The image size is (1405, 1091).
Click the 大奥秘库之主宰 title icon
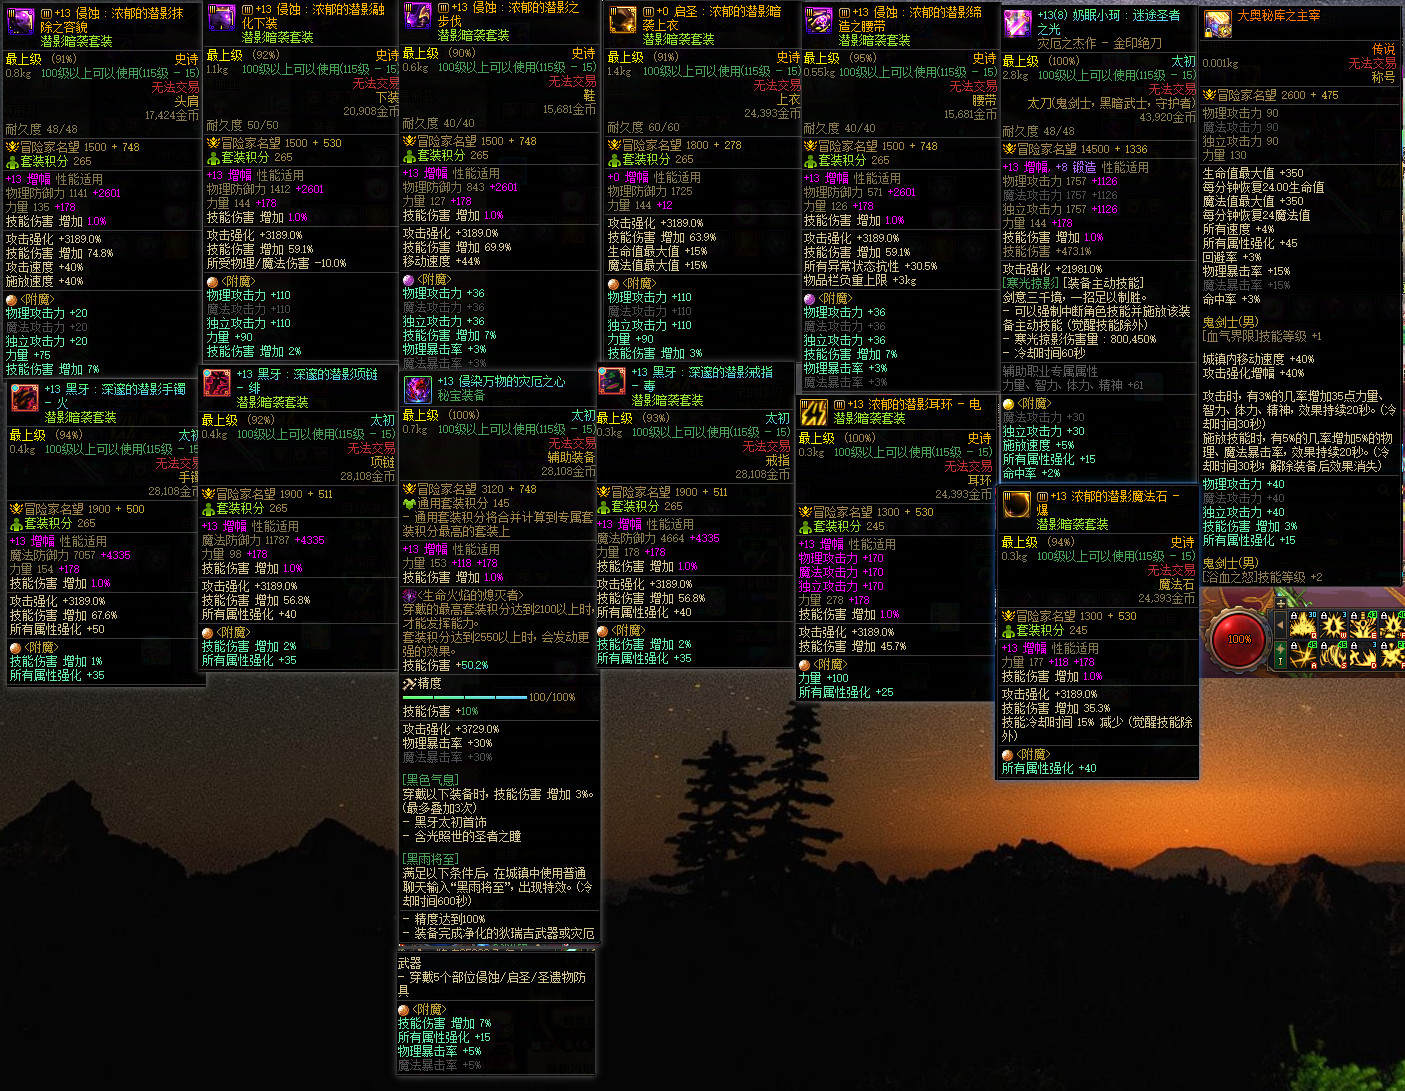(1218, 24)
